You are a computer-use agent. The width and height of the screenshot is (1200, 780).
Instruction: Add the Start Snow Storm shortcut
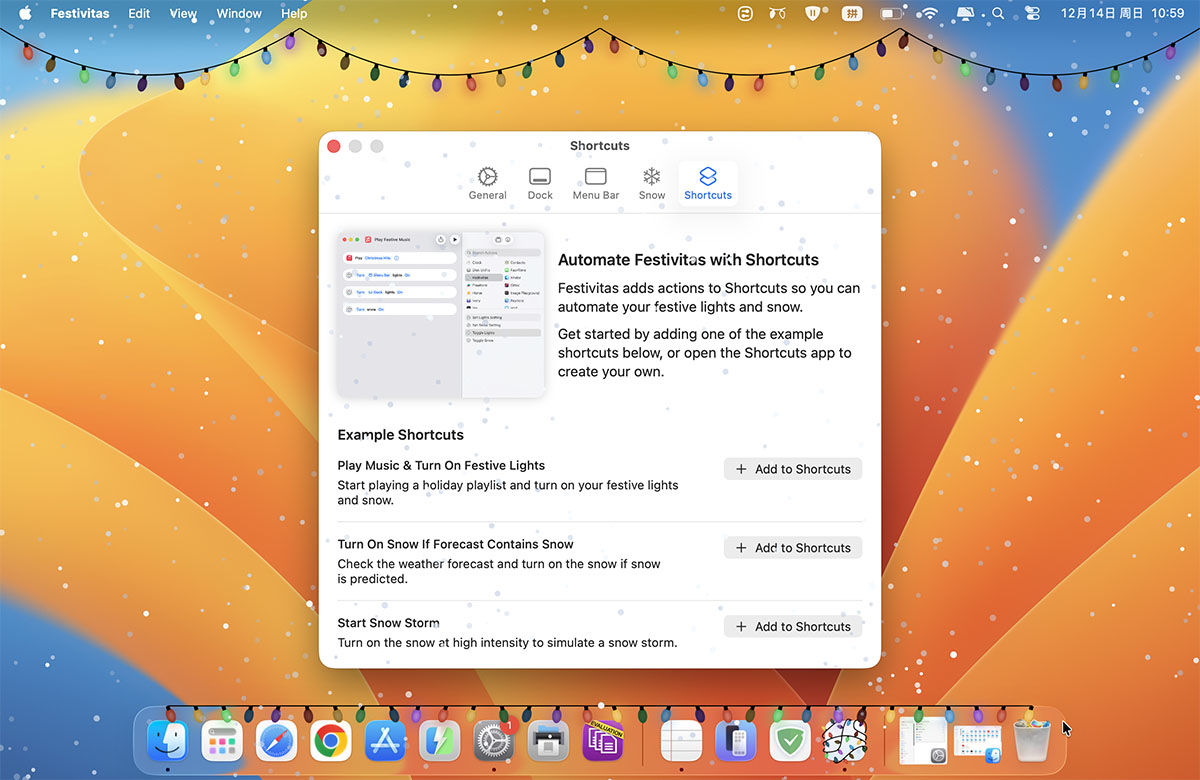coord(793,627)
